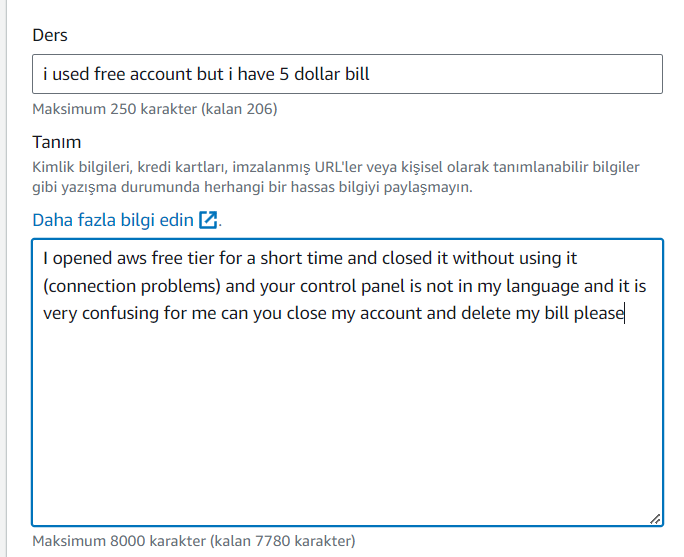Click the Maksimum 8000 karakter counter text

click(x=193, y=541)
